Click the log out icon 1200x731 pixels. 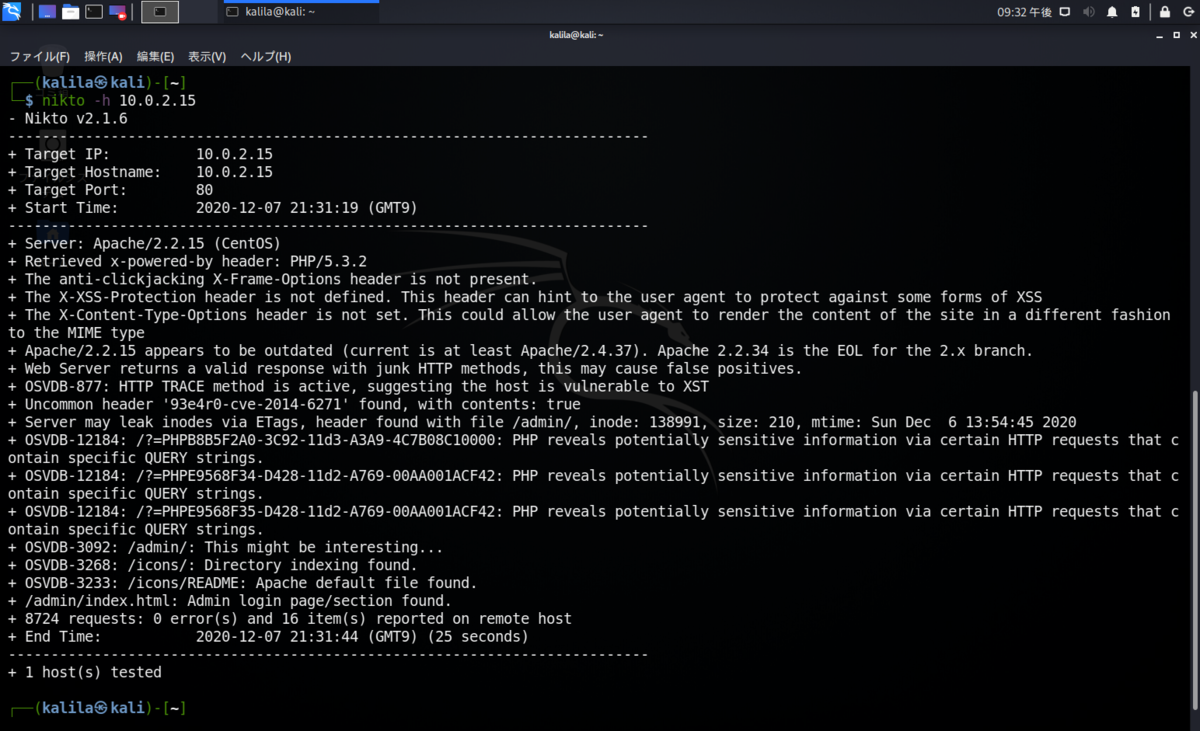pos(1187,12)
